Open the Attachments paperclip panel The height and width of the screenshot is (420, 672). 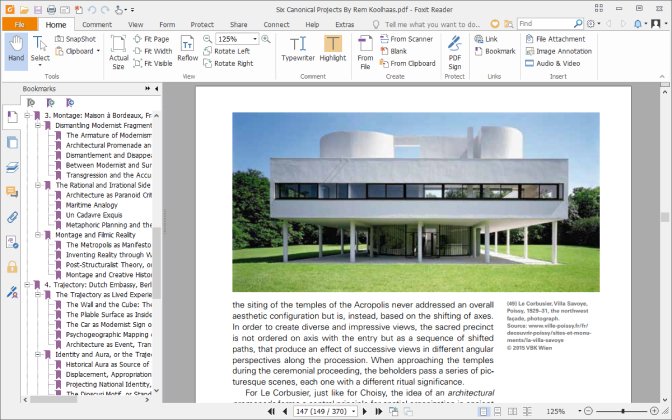click(x=12, y=217)
